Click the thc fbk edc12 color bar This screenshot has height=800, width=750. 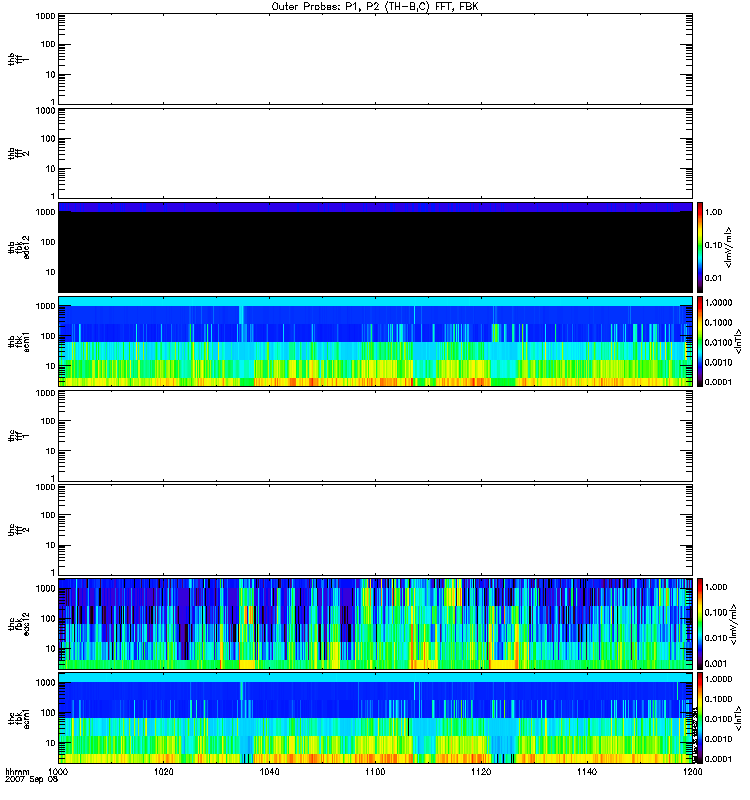click(x=700, y=624)
